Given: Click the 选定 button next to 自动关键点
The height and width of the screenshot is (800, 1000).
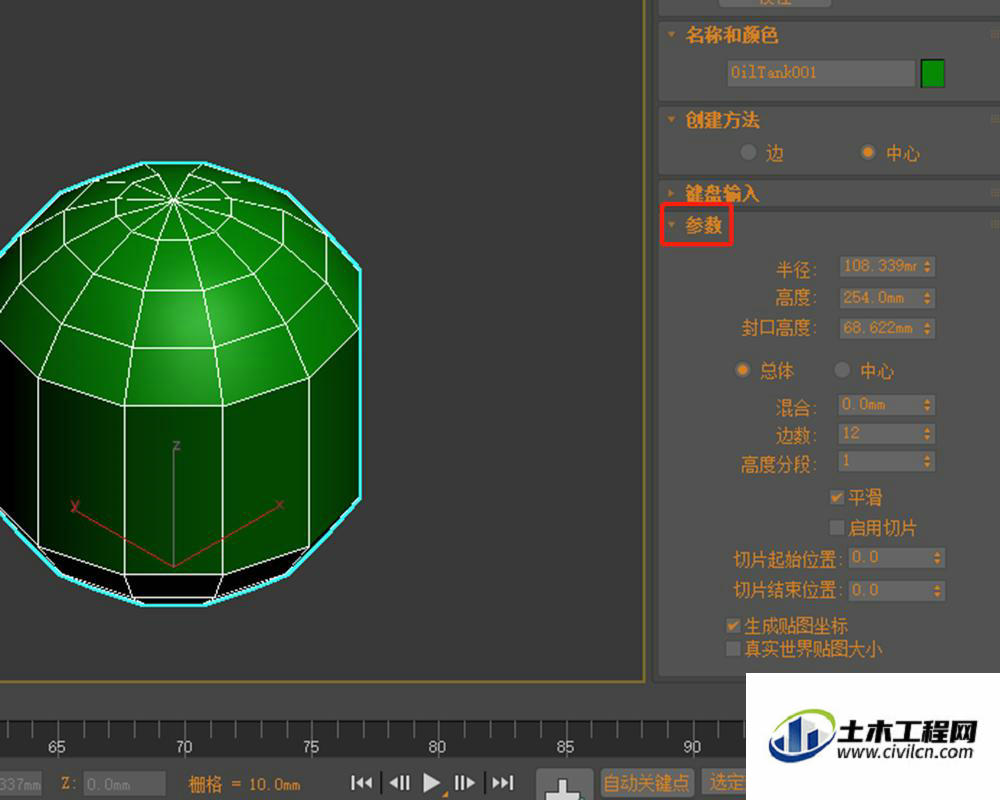Looking at the screenshot, I should [726, 783].
